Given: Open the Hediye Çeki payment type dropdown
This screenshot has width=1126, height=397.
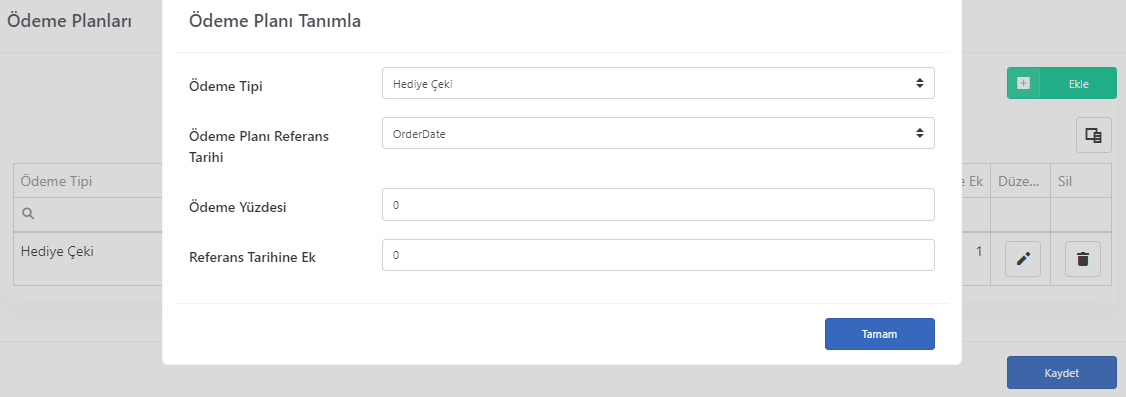Looking at the screenshot, I should click(x=658, y=83).
